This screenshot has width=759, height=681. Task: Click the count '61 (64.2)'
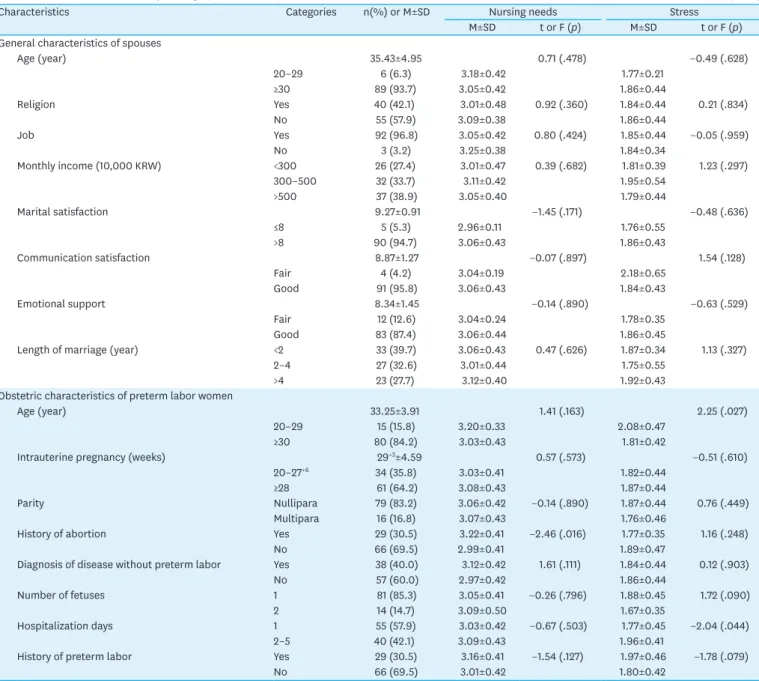pos(396,488)
